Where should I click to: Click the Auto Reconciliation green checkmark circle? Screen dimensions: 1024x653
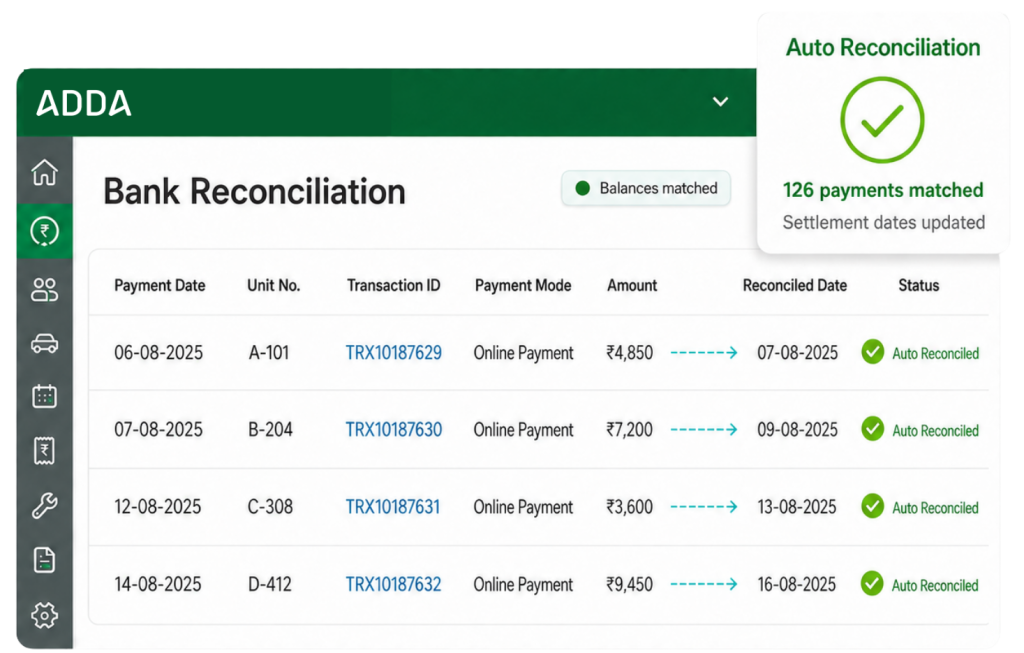click(x=882, y=119)
